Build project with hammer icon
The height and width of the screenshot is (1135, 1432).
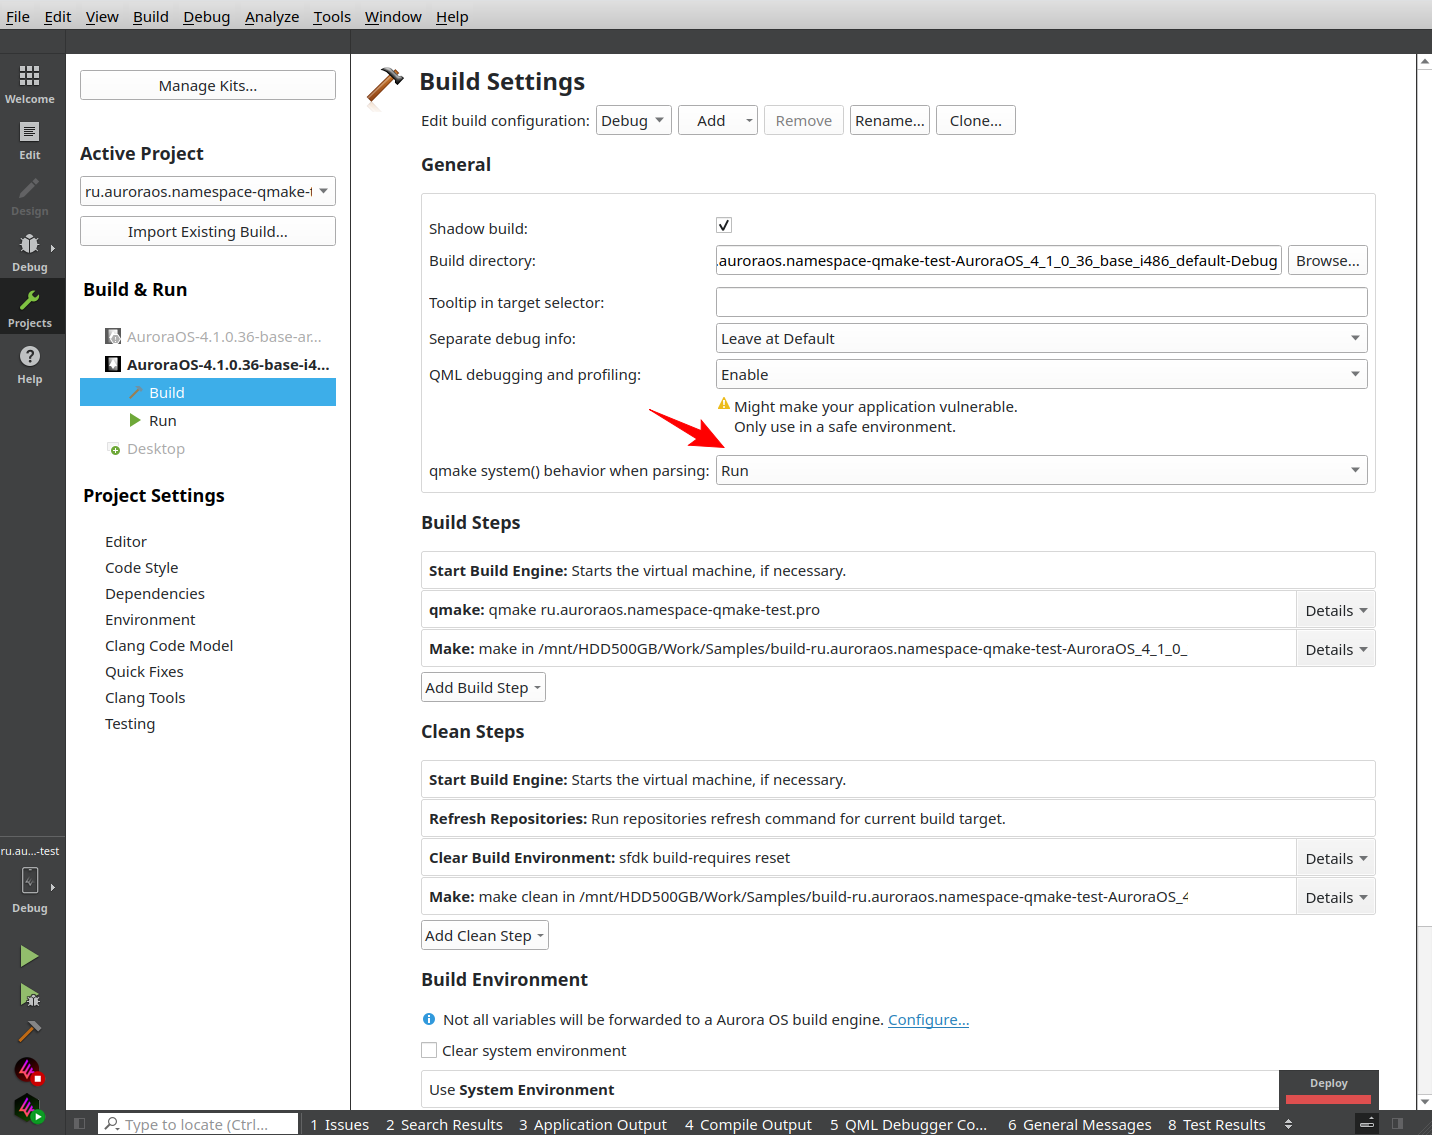(x=29, y=1031)
